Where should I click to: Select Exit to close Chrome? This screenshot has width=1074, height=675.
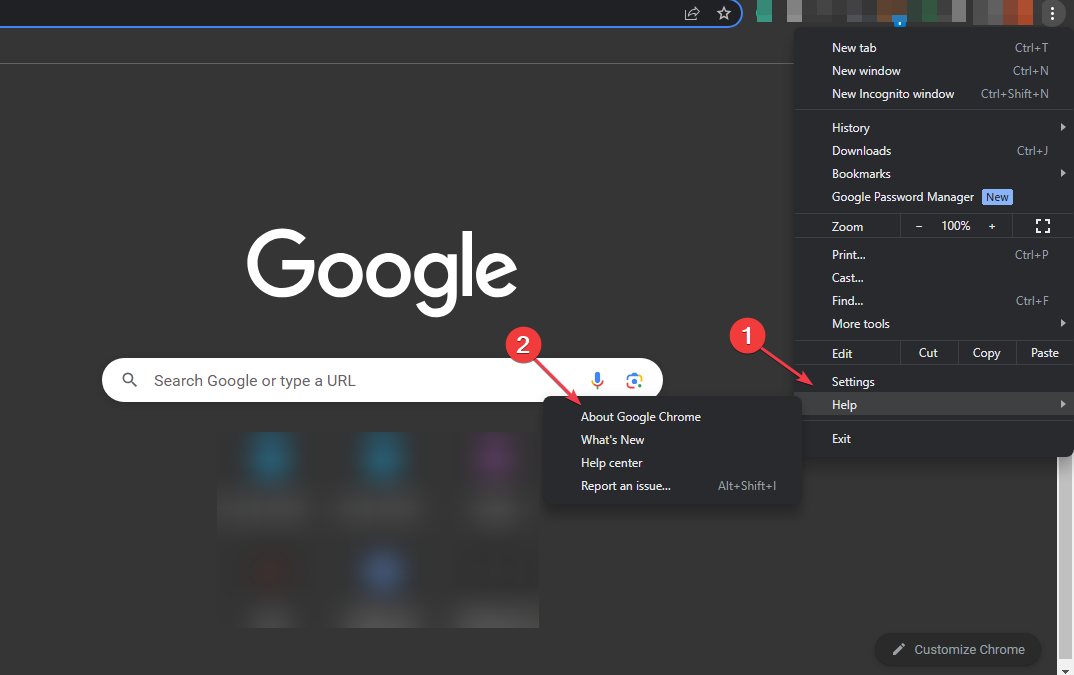click(x=934, y=439)
